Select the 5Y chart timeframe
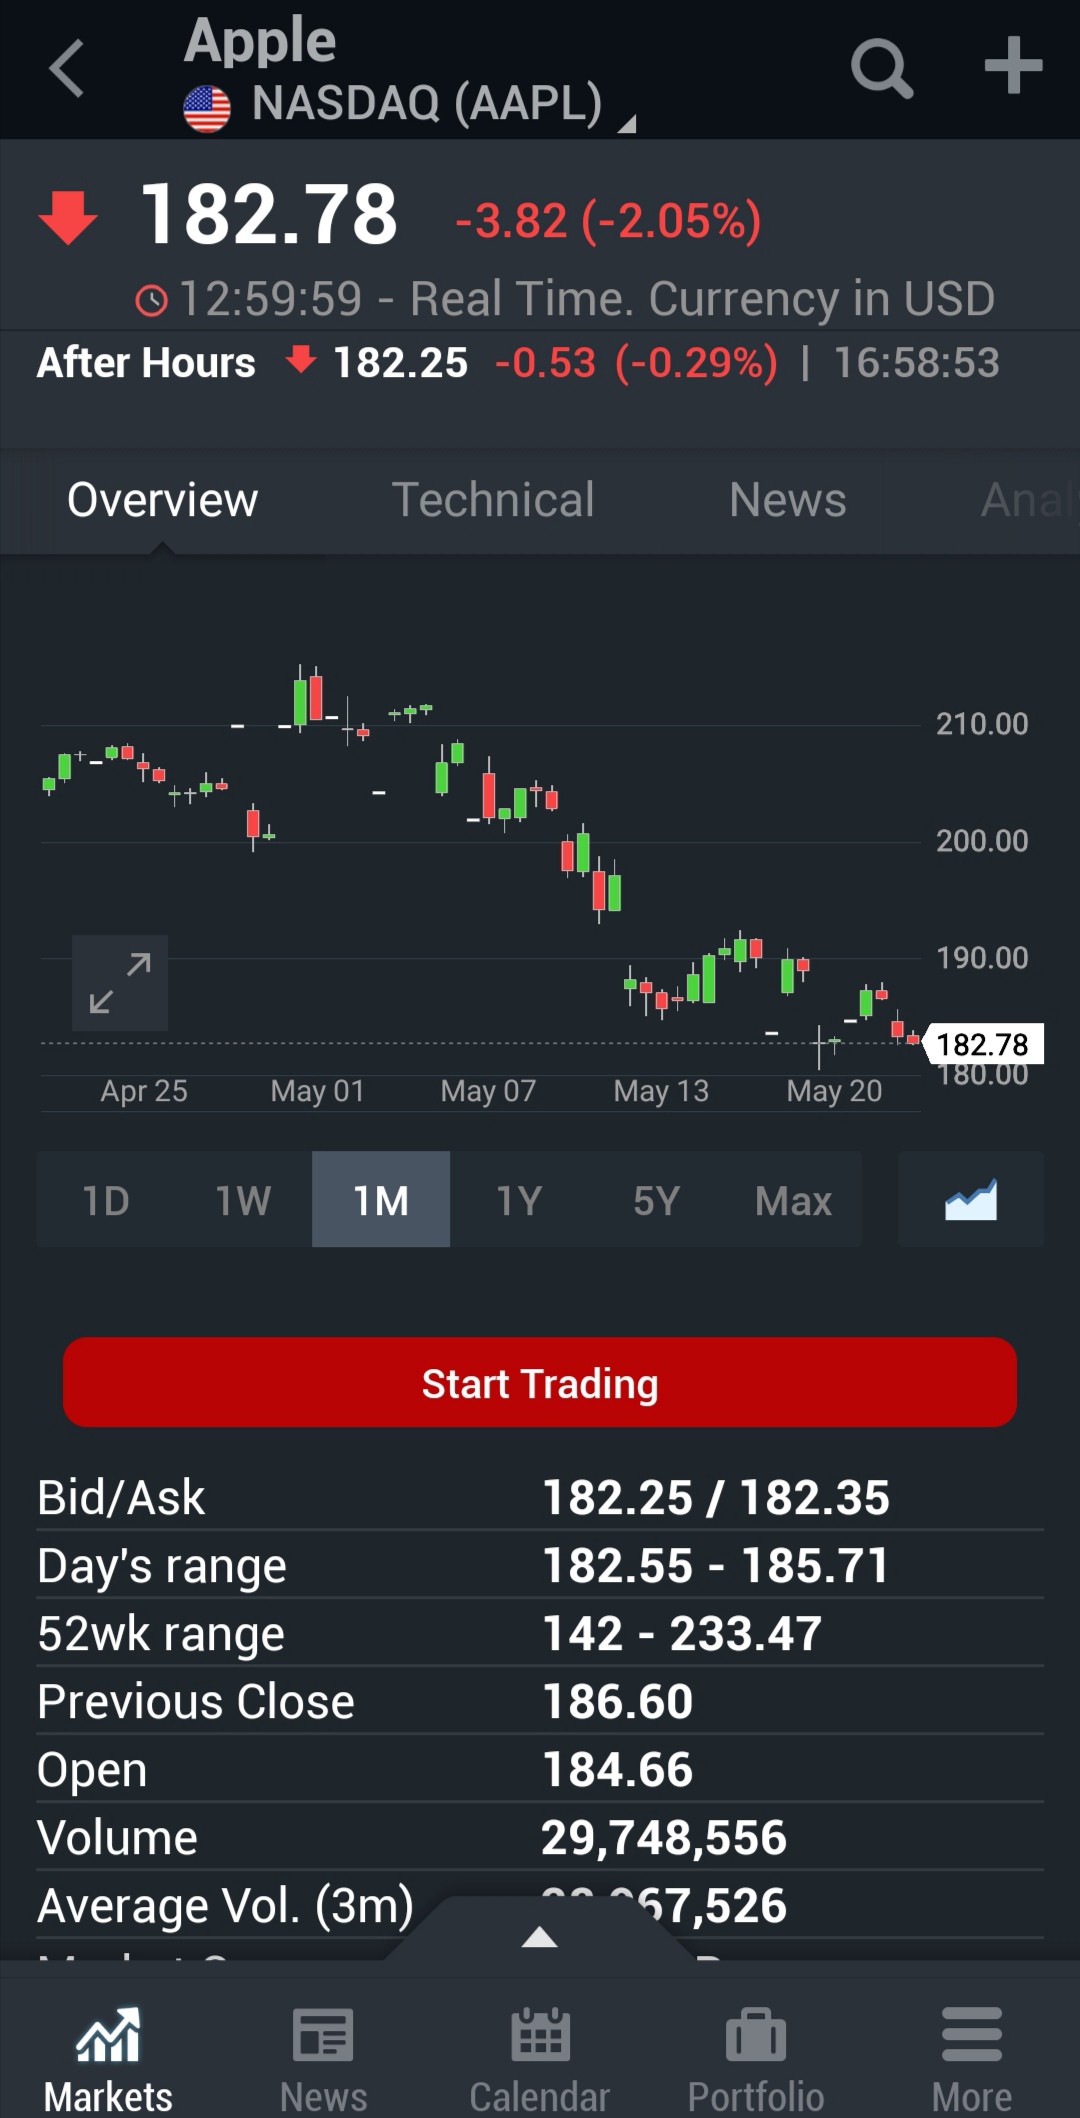Image resolution: width=1080 pixels, height=2118 pixels. (x=656, y=1200)
